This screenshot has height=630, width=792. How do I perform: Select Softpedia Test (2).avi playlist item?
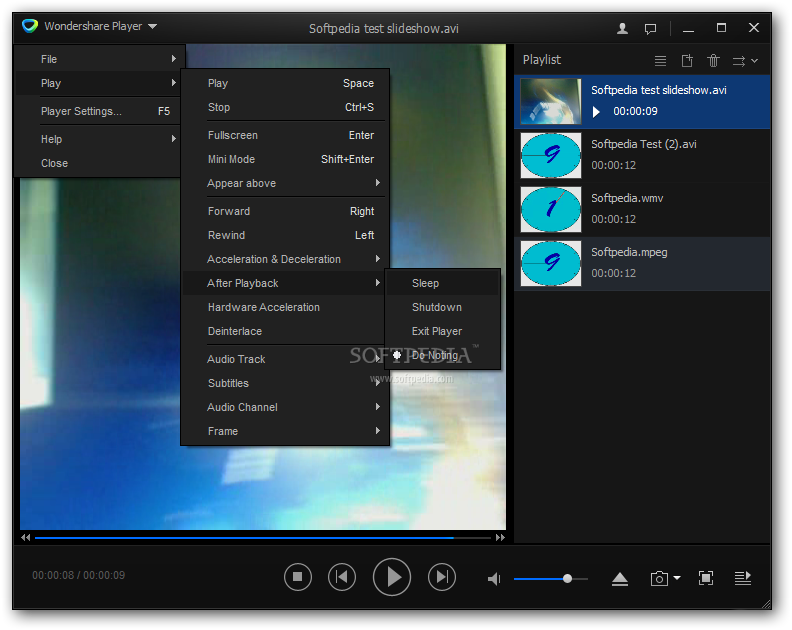coord(642,155)
